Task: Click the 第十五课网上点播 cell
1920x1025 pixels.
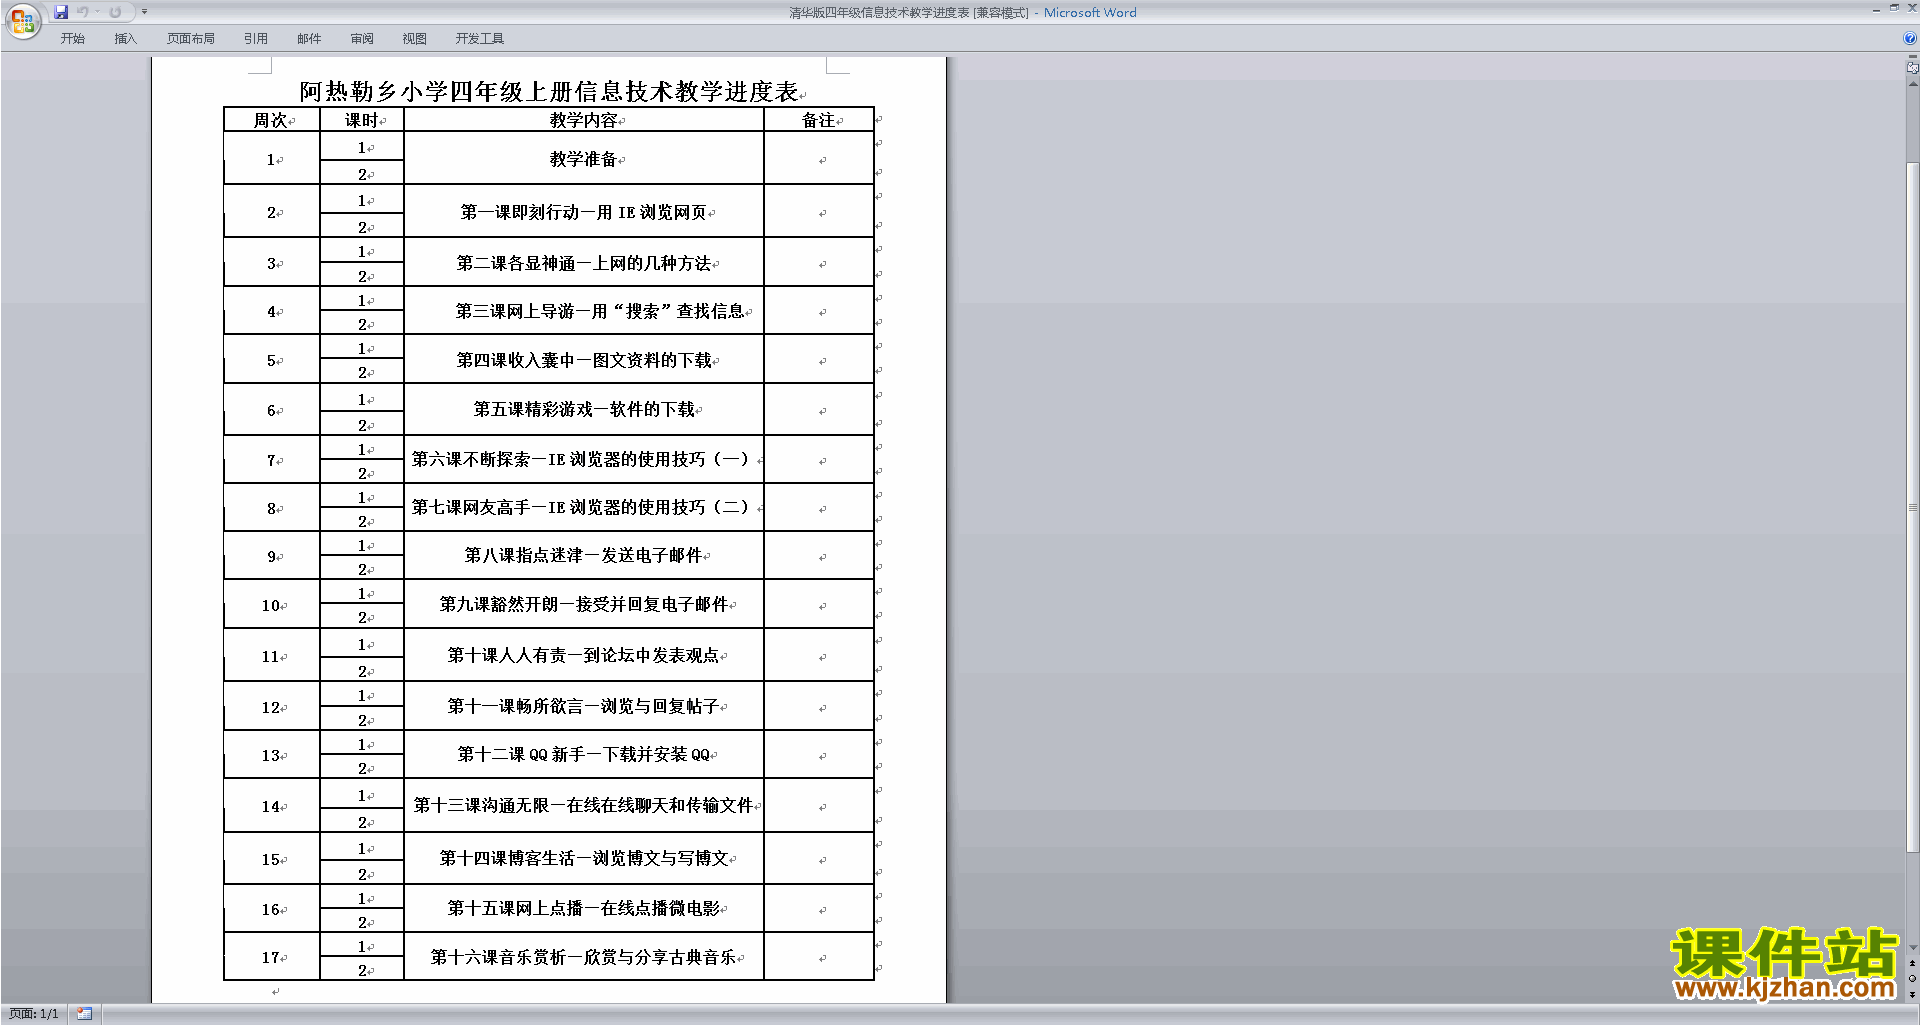Action: (584, 908)
